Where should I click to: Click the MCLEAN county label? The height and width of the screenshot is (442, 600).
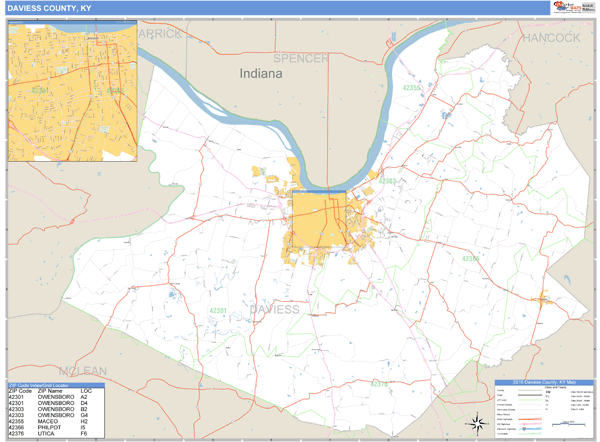tap(83, 371)
